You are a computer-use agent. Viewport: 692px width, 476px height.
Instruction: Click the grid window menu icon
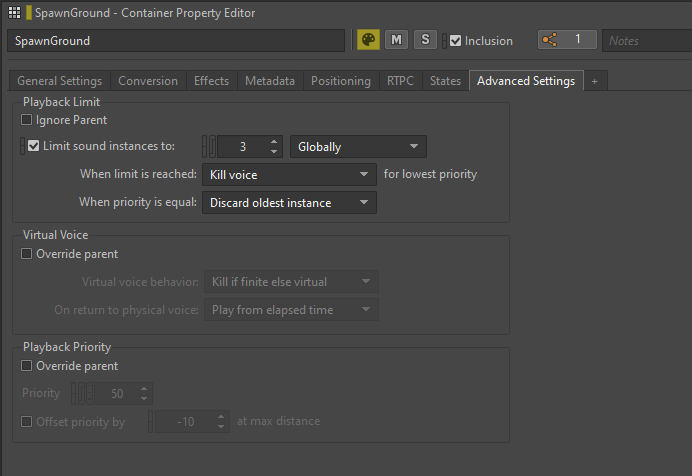click(14, 13)
